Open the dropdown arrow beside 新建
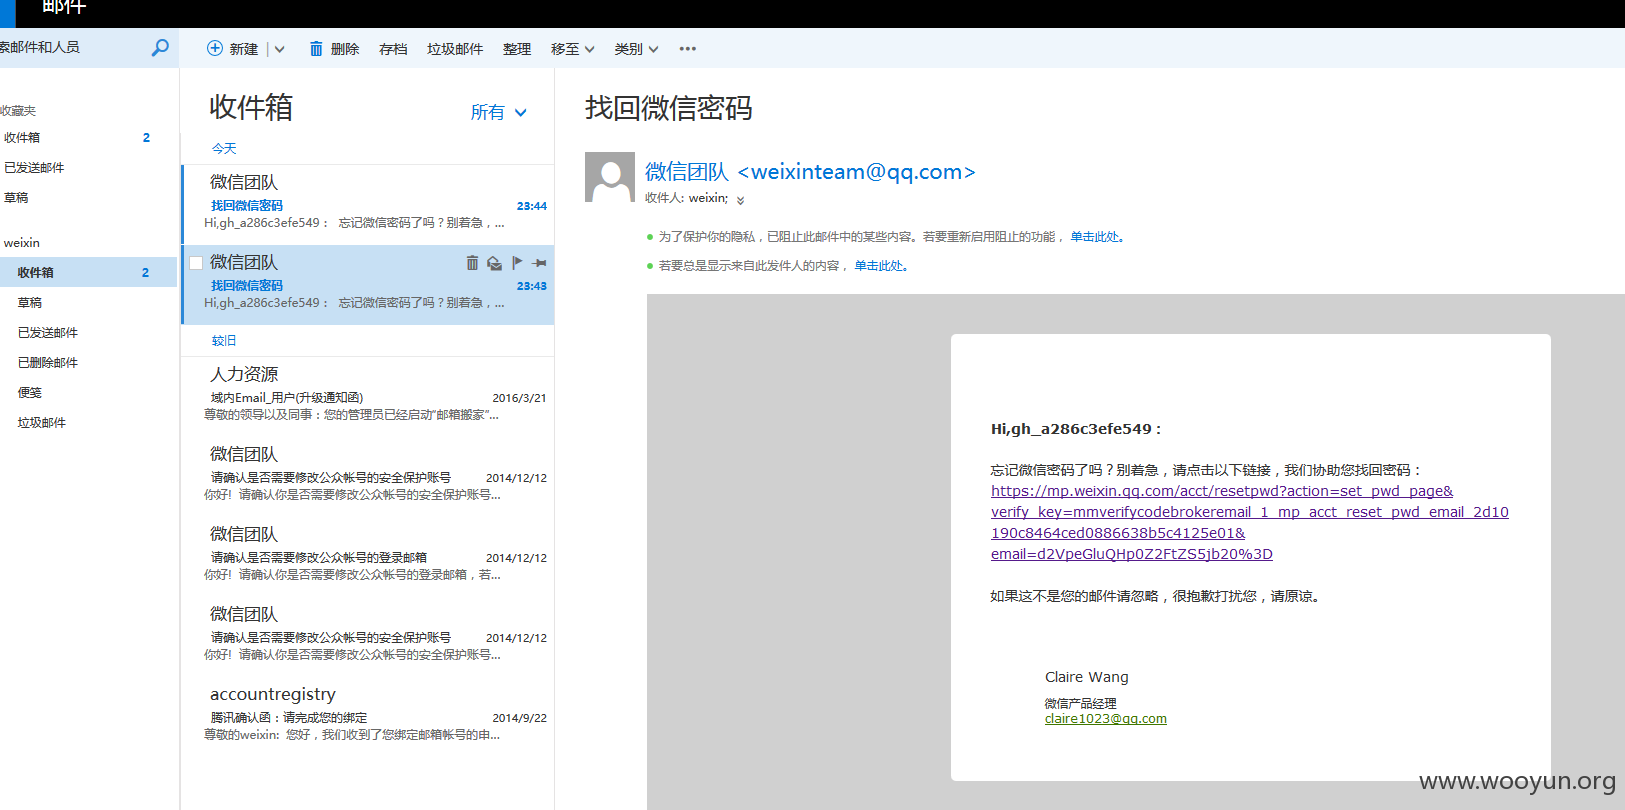Screen dimensions: 1625x810 [x=280, y=49]
